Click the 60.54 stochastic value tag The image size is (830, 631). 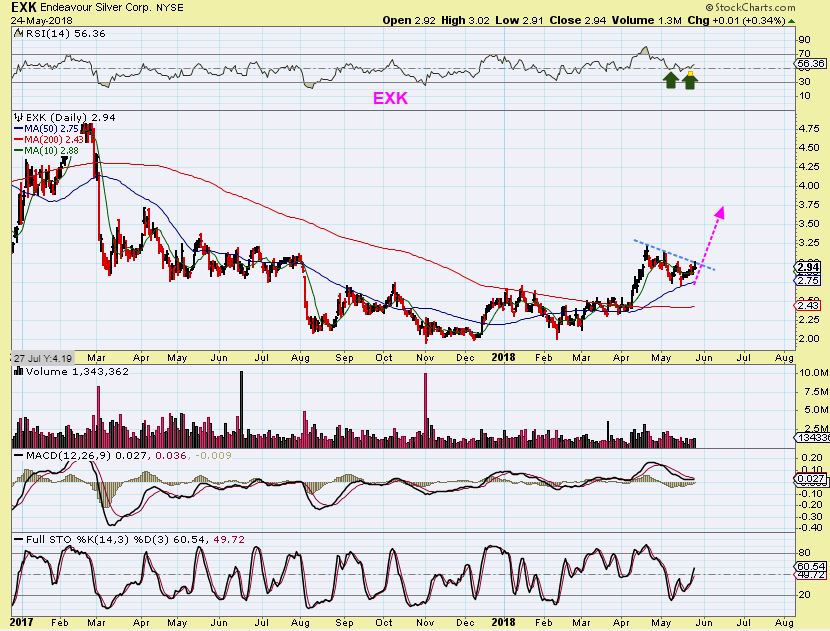(810, 566)
